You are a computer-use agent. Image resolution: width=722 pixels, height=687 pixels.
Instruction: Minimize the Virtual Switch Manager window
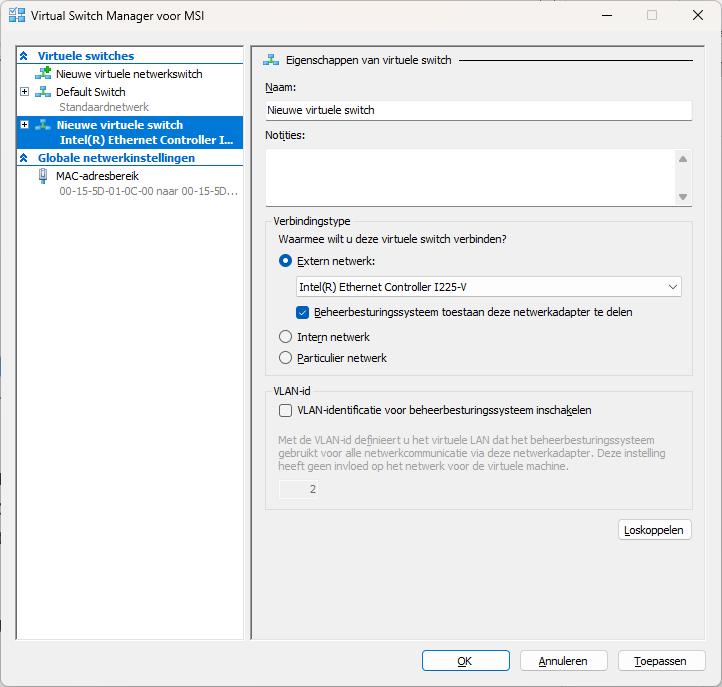point(607,15)
